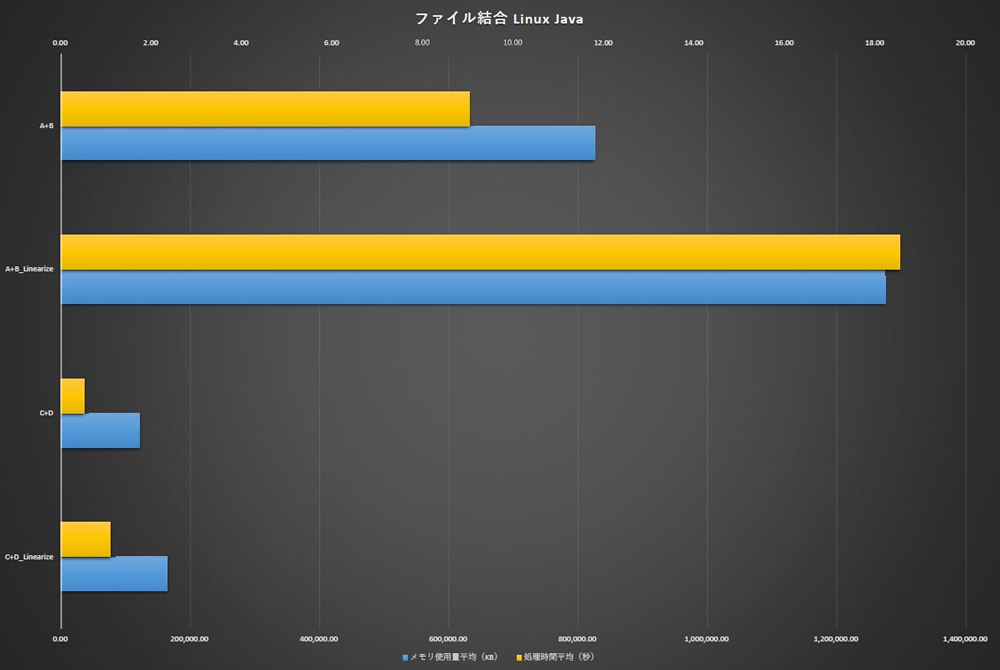1000x670 pixels.
Task: Click the A+B_Linearize category axis label
Action: point(29,269)
